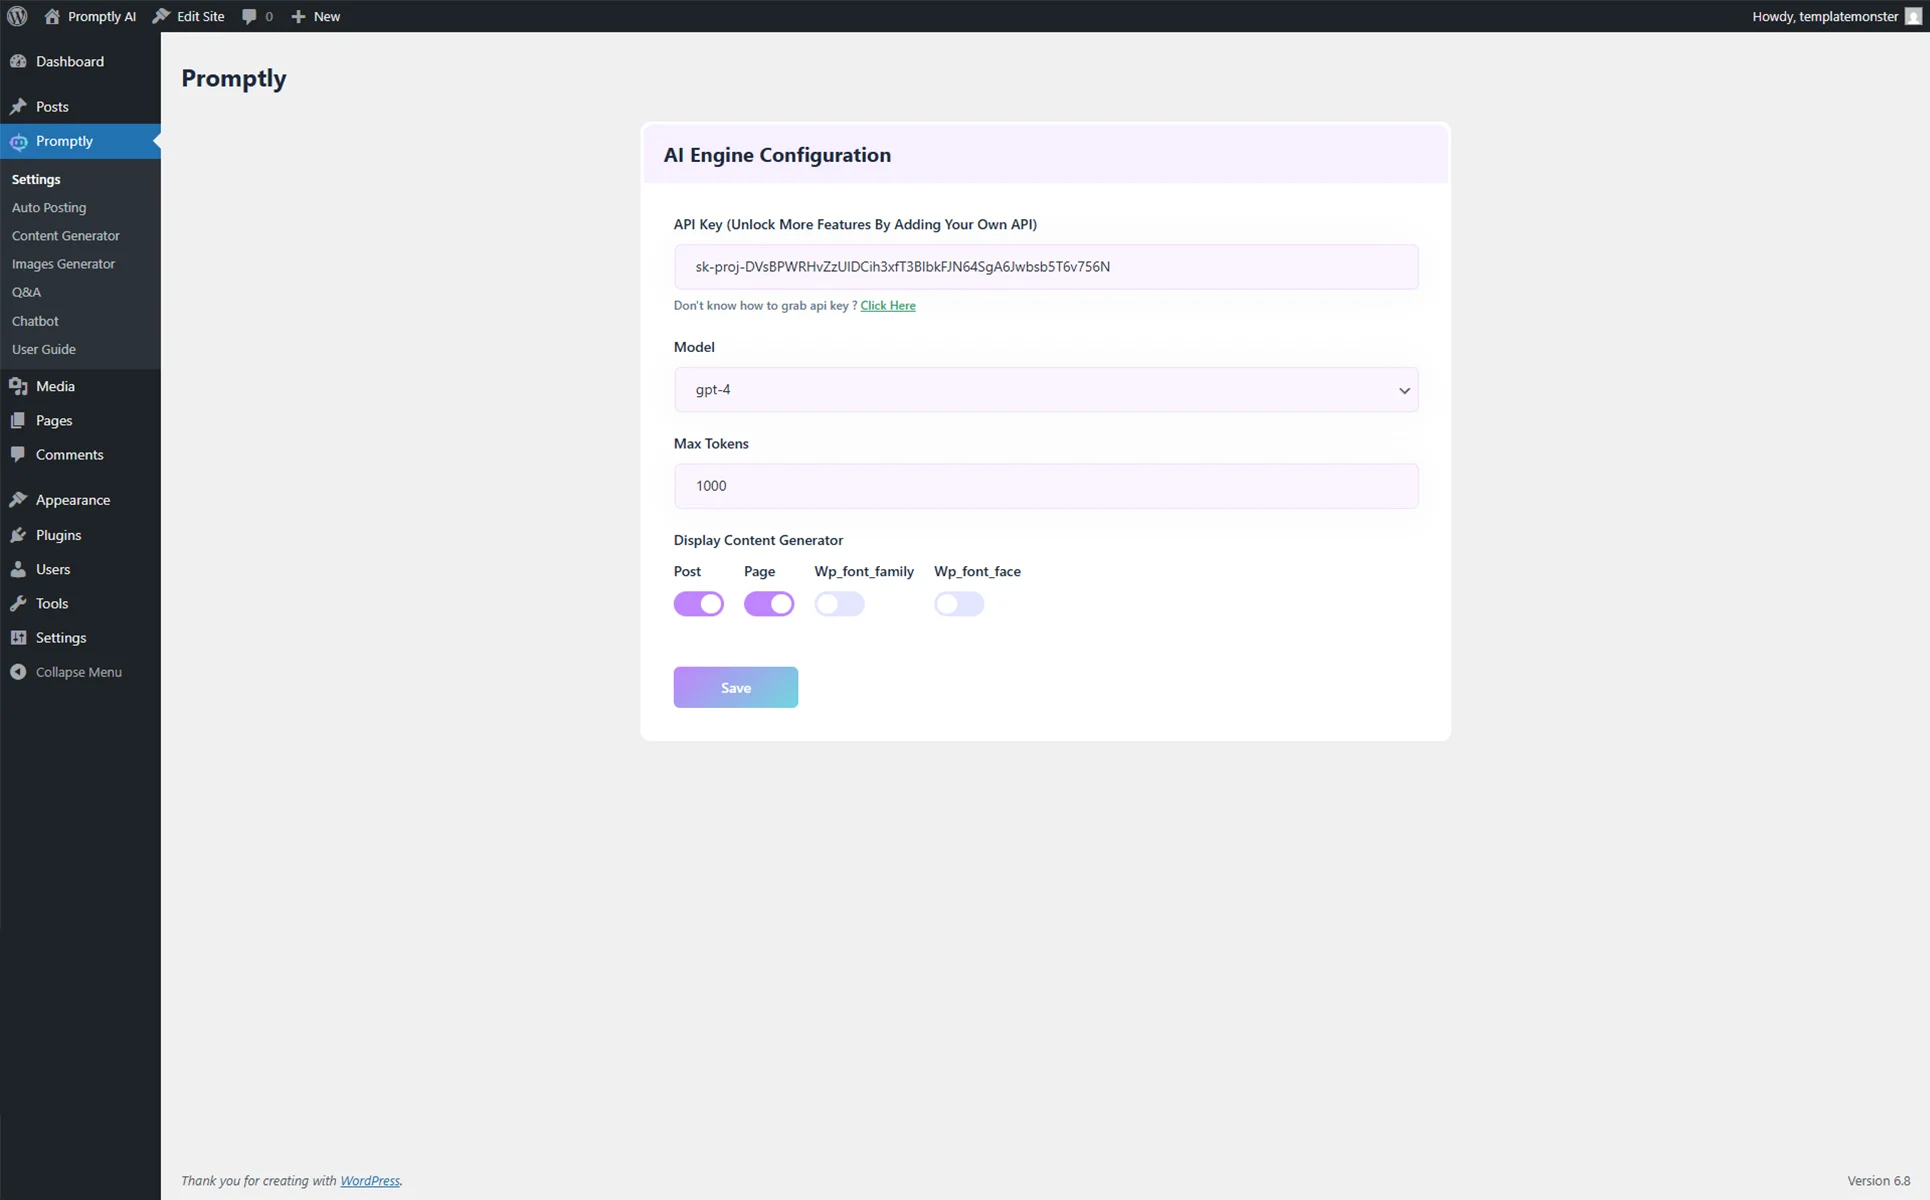Viewport: 1930px width, 1200px height.
Task: Follow the Click Here API key link
Action: pyautogui.click(x=888, y=305)
